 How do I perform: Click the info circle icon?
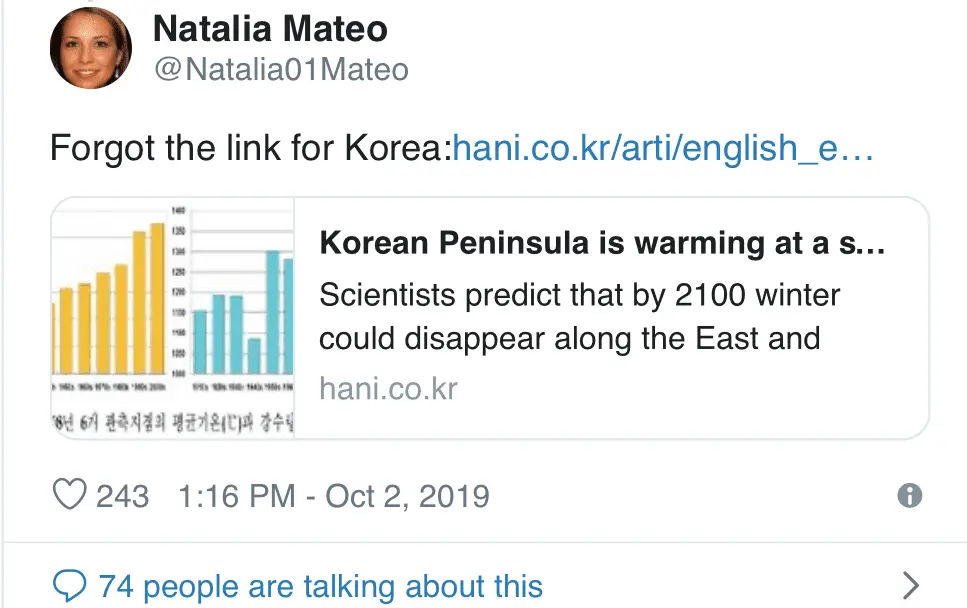[x=909, y=496]
